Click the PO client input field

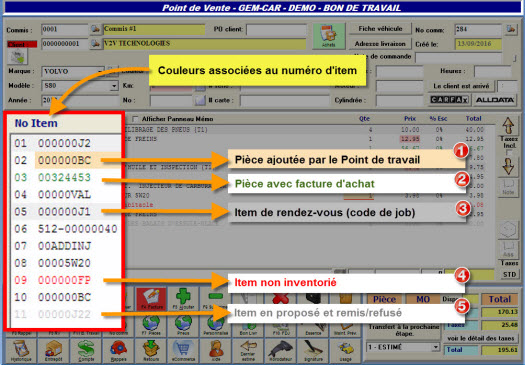pyautogui.click(x=277, y=29)
